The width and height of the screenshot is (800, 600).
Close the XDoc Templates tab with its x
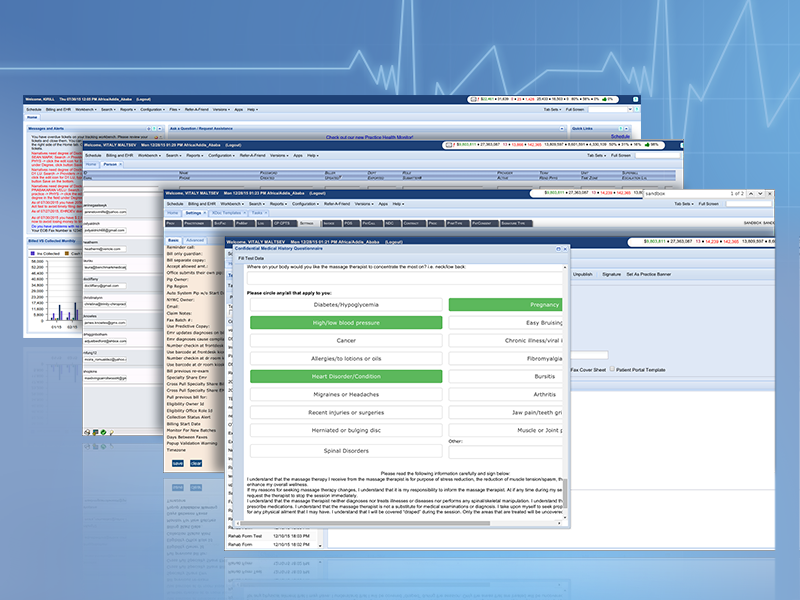(244, 213)
